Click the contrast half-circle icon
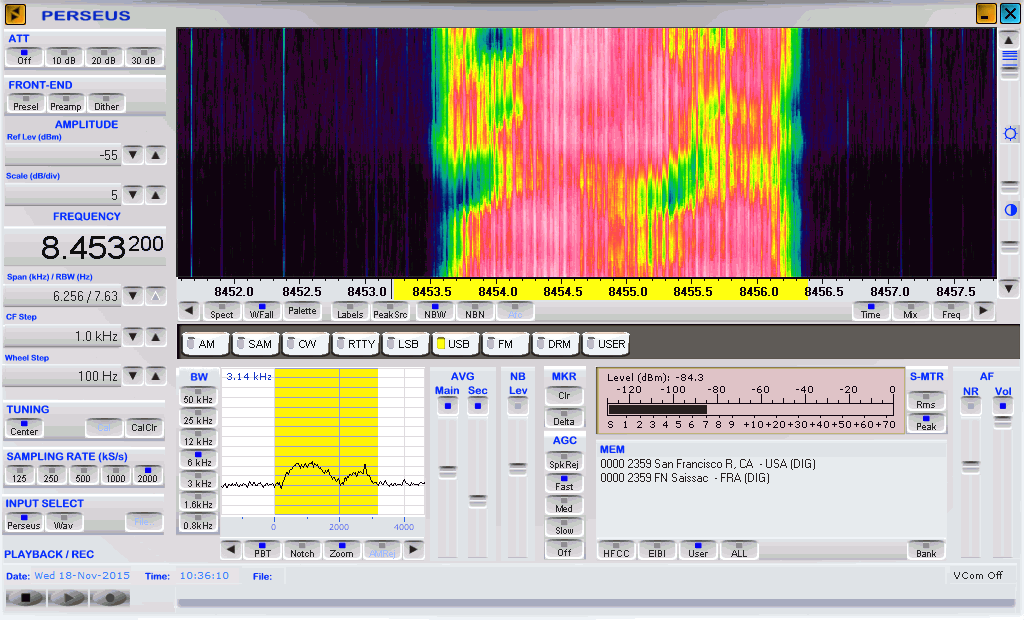 coord(1010,210)
